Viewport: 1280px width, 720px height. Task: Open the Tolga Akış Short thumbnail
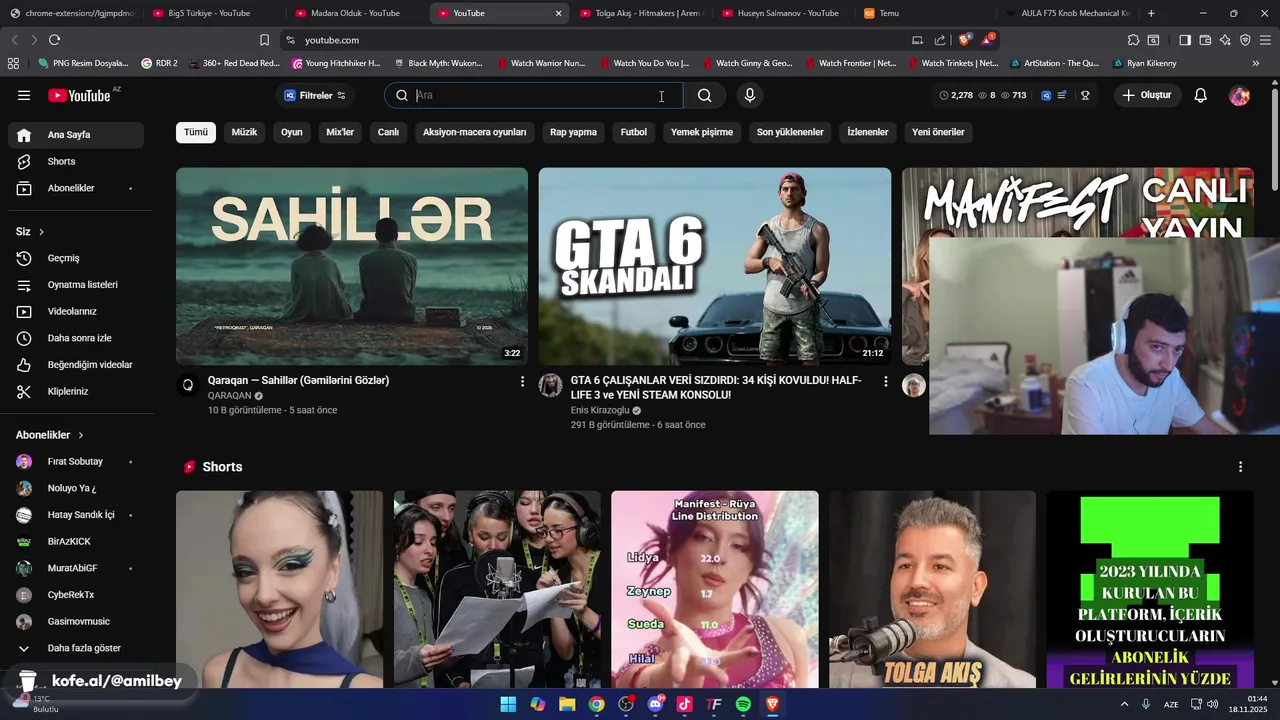(x=932, y=589)
